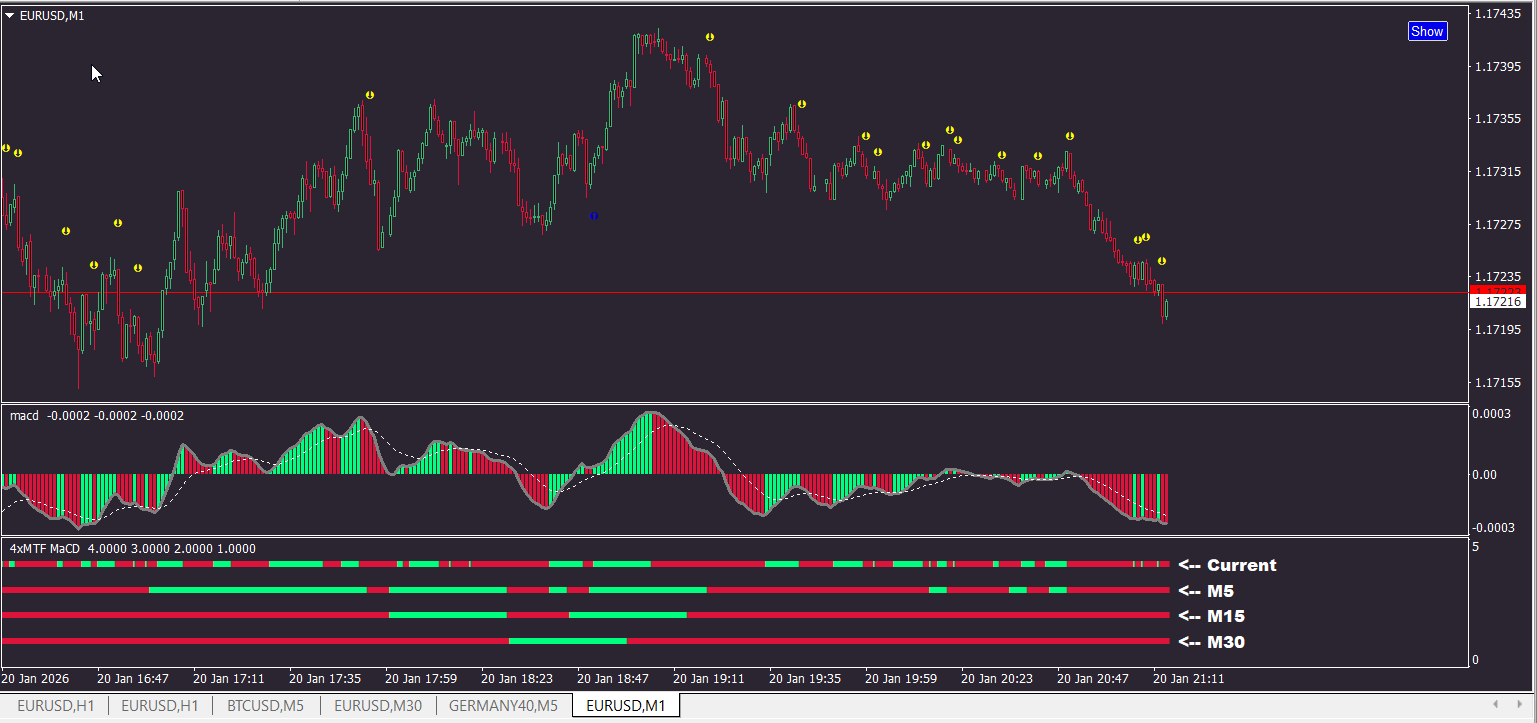Click the left chart-tabs scroll arrow
Viewport: 1537px width, 723px height.
coord(1494,705)
